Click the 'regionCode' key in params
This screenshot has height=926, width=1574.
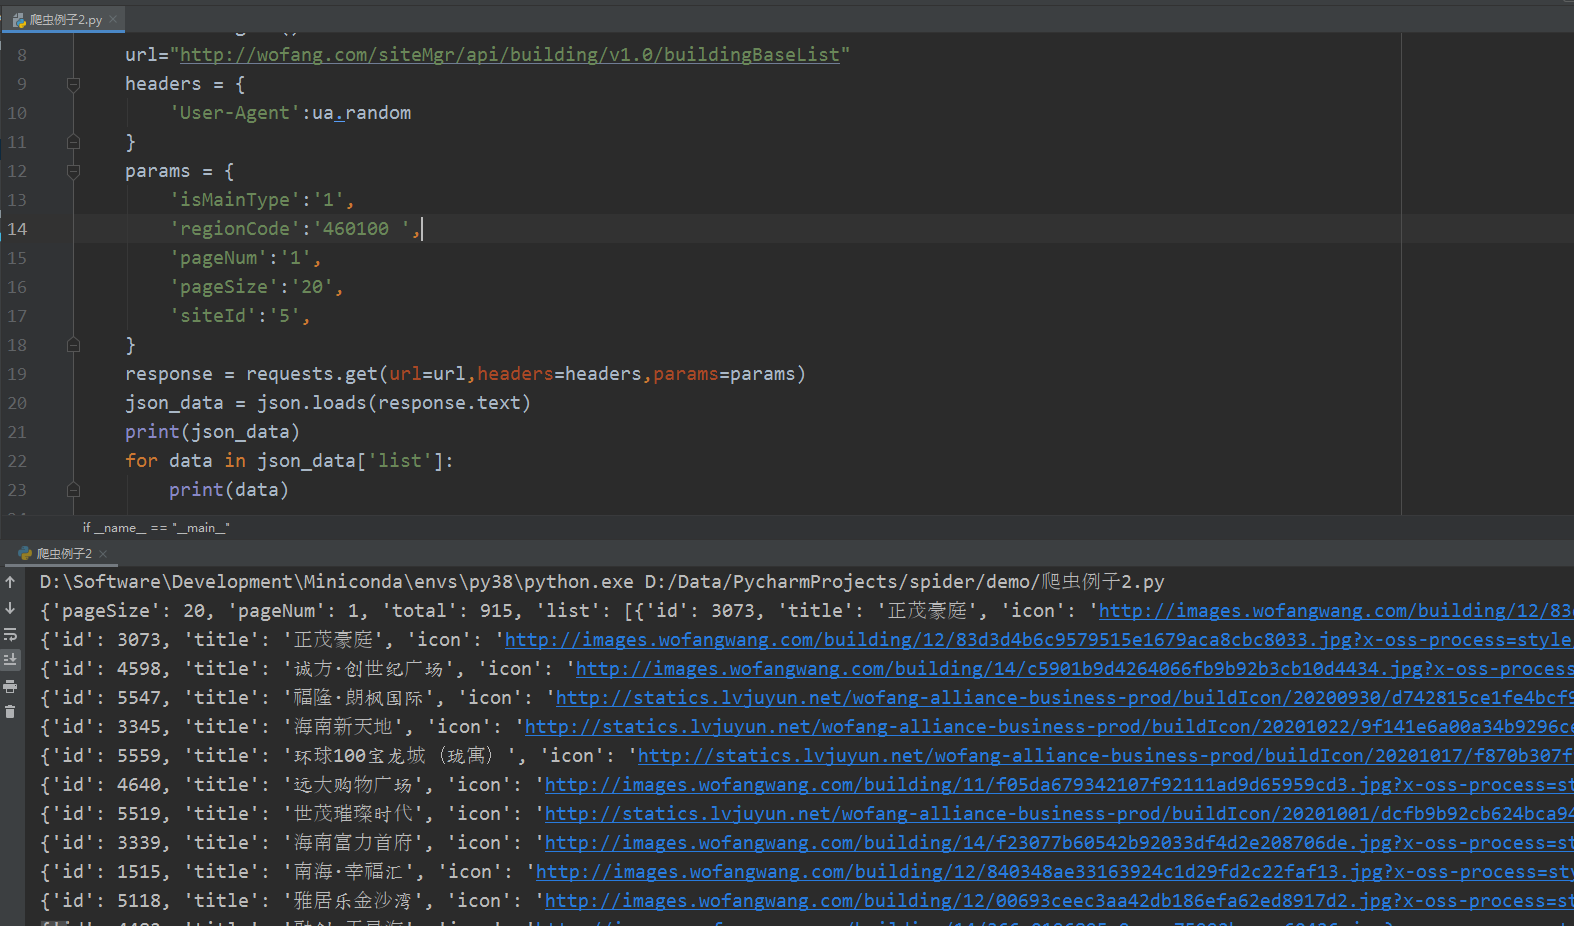point(235,229)
